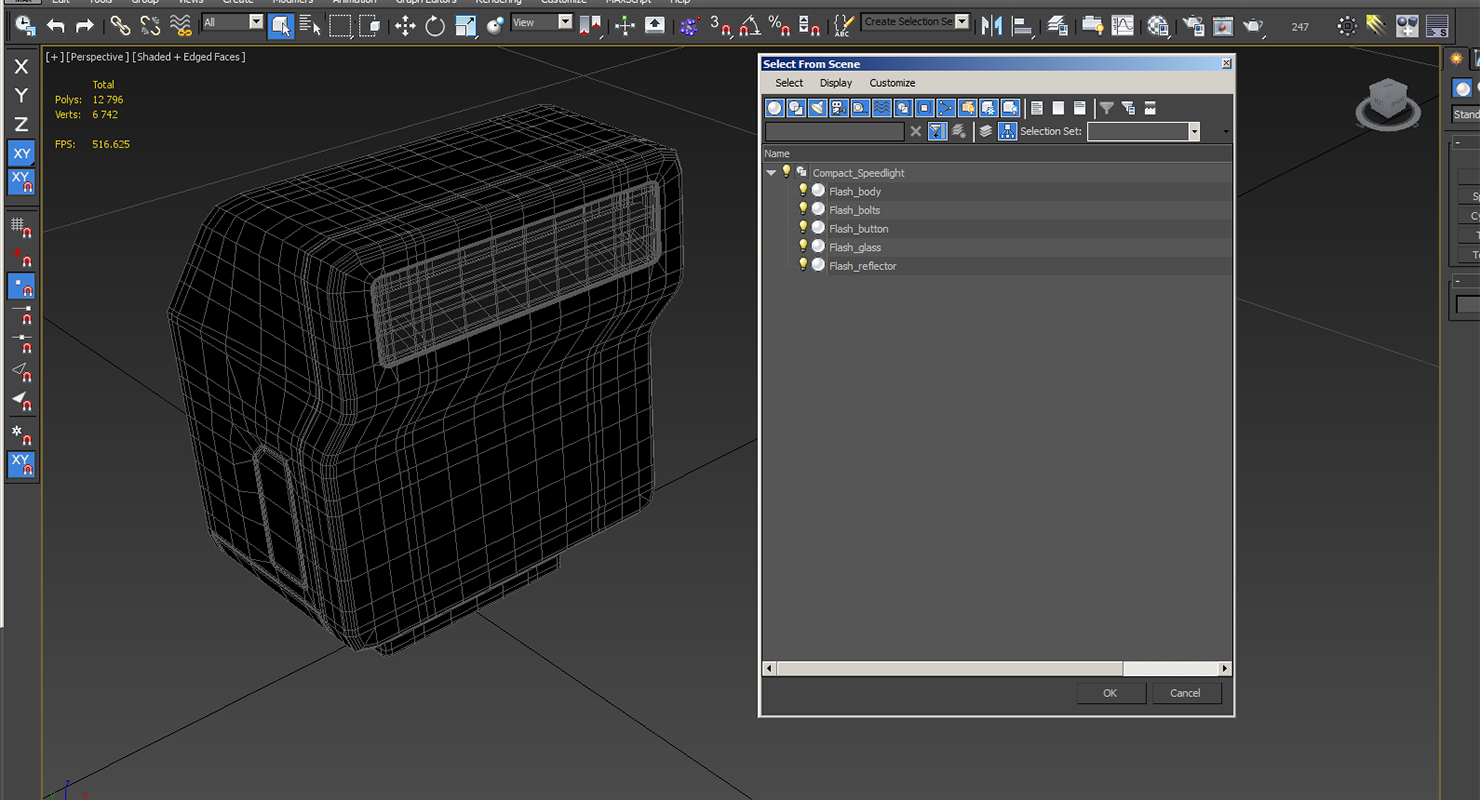Viewport: 1480px width, 800px height.
Task: Click the Undo arrow in main toolbar
Action: [x=56, y=25]
